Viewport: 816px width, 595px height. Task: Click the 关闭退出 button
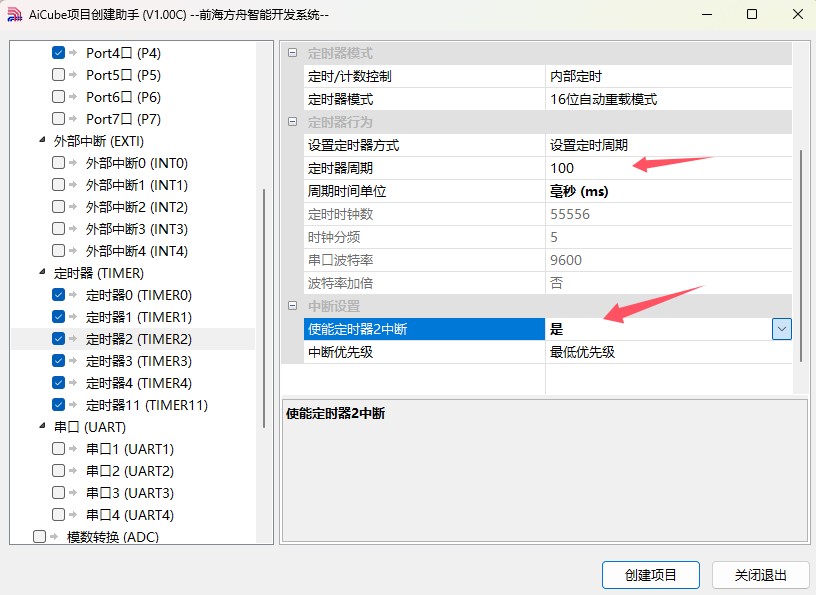pyautogui.click(x=760, y=575)
